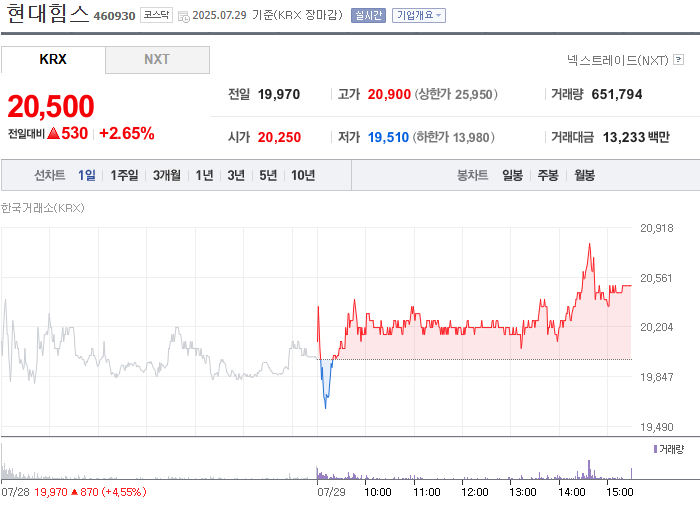The image size is (700, 505).
Task: Show the 주봉 candlestick chart
Action: pos(548,175)
